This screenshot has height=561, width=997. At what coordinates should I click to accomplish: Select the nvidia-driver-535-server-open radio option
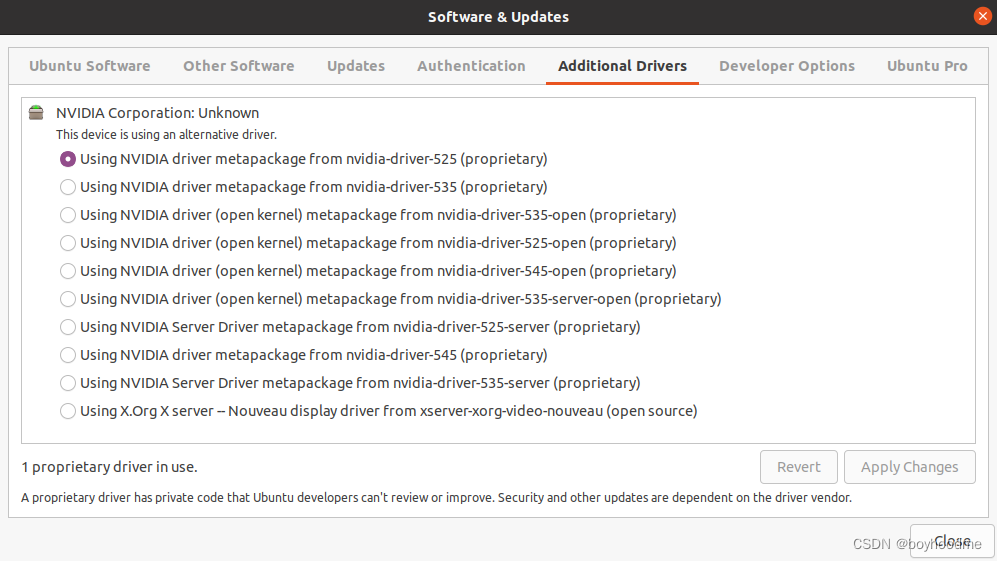[68, 299]
